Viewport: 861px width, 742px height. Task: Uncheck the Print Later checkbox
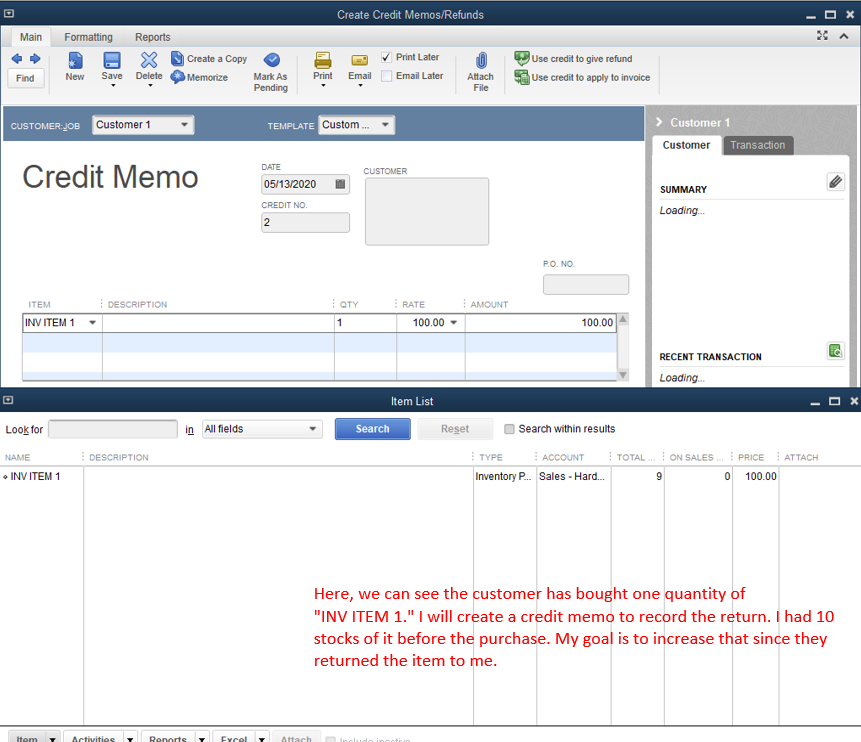point(387,57)
